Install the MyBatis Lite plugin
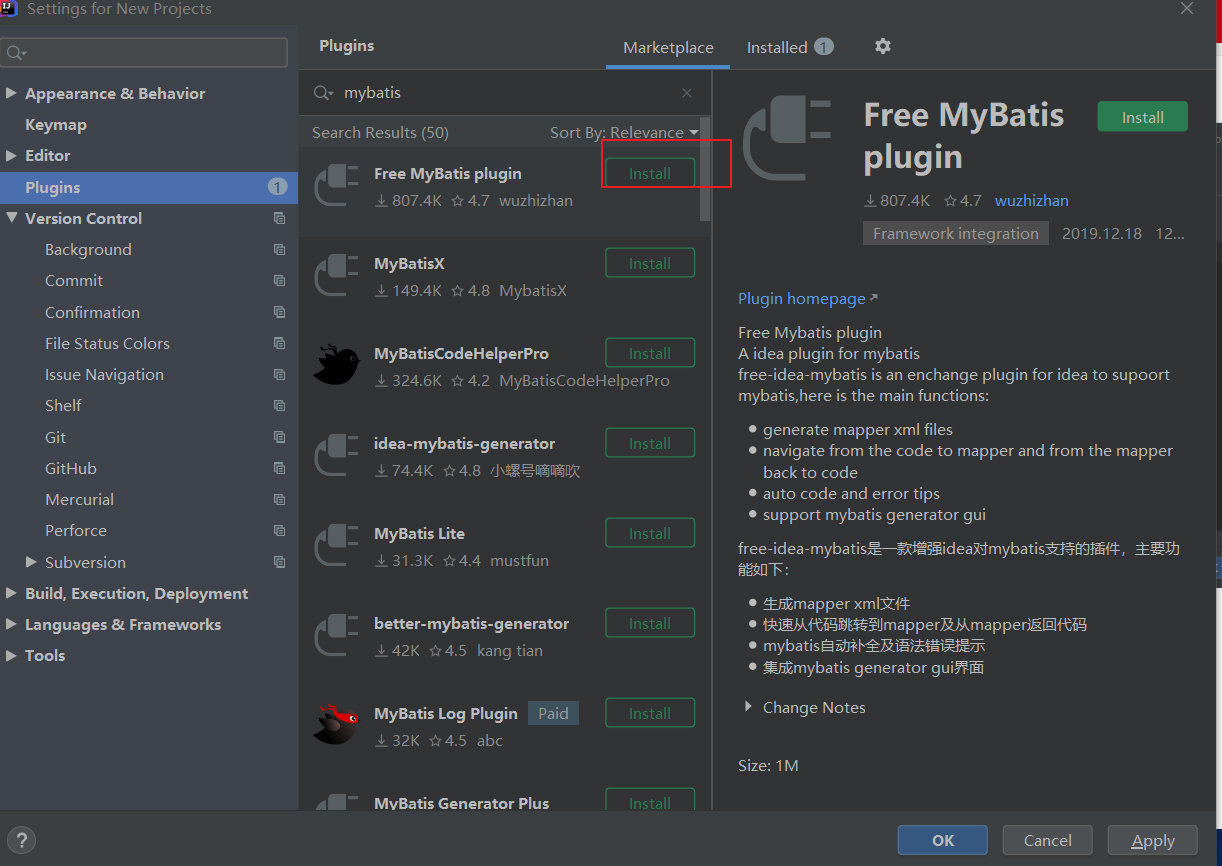This screenshot has width=1222, height=866. (x=650, y=533)
